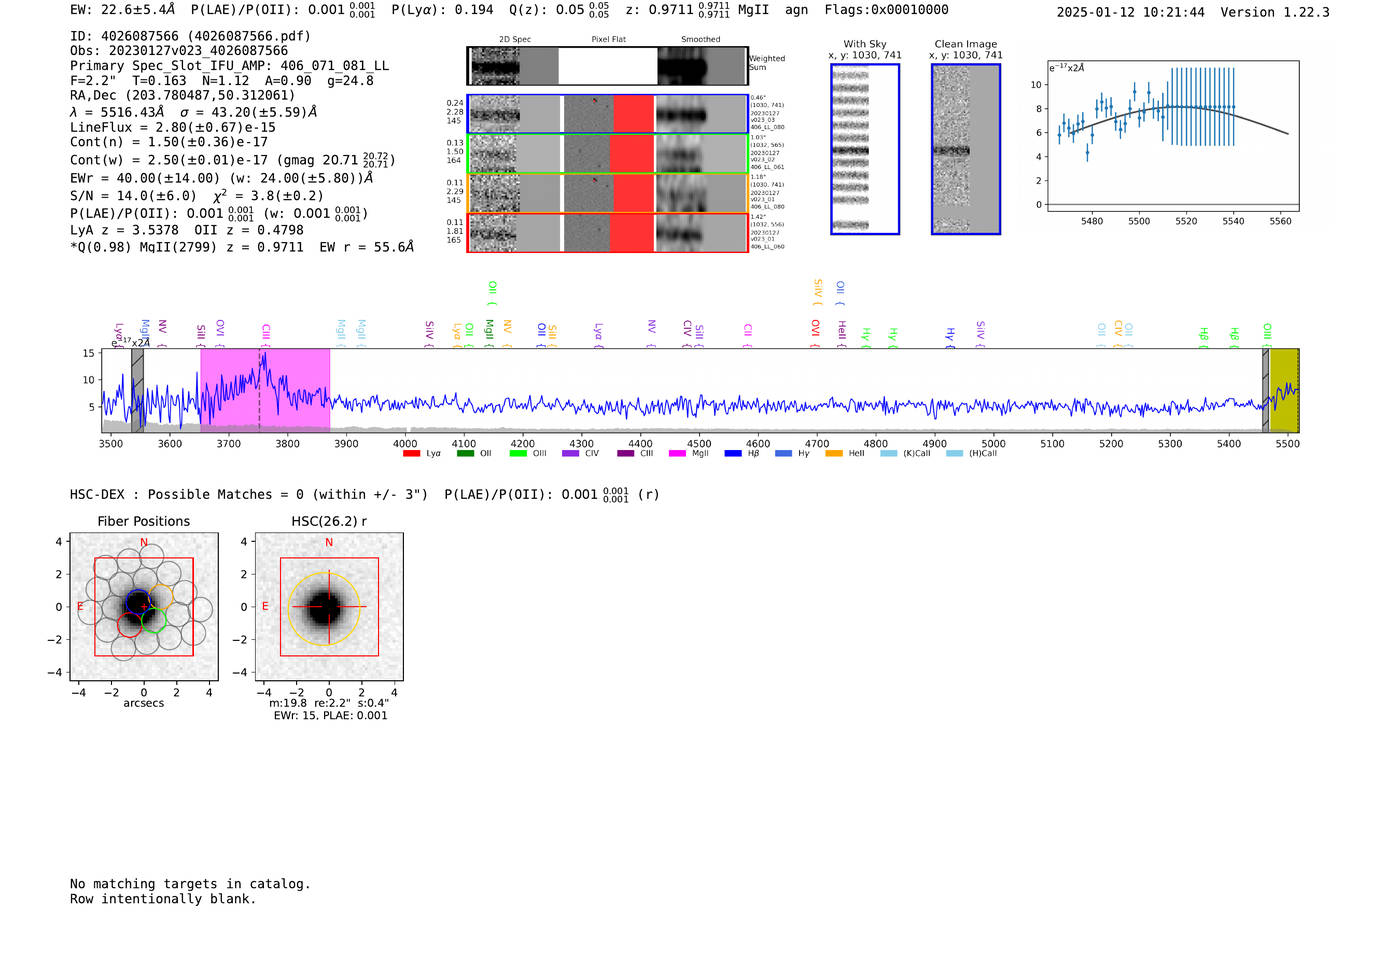Click 'No matching targets in catalog.' text

[190, 884]
